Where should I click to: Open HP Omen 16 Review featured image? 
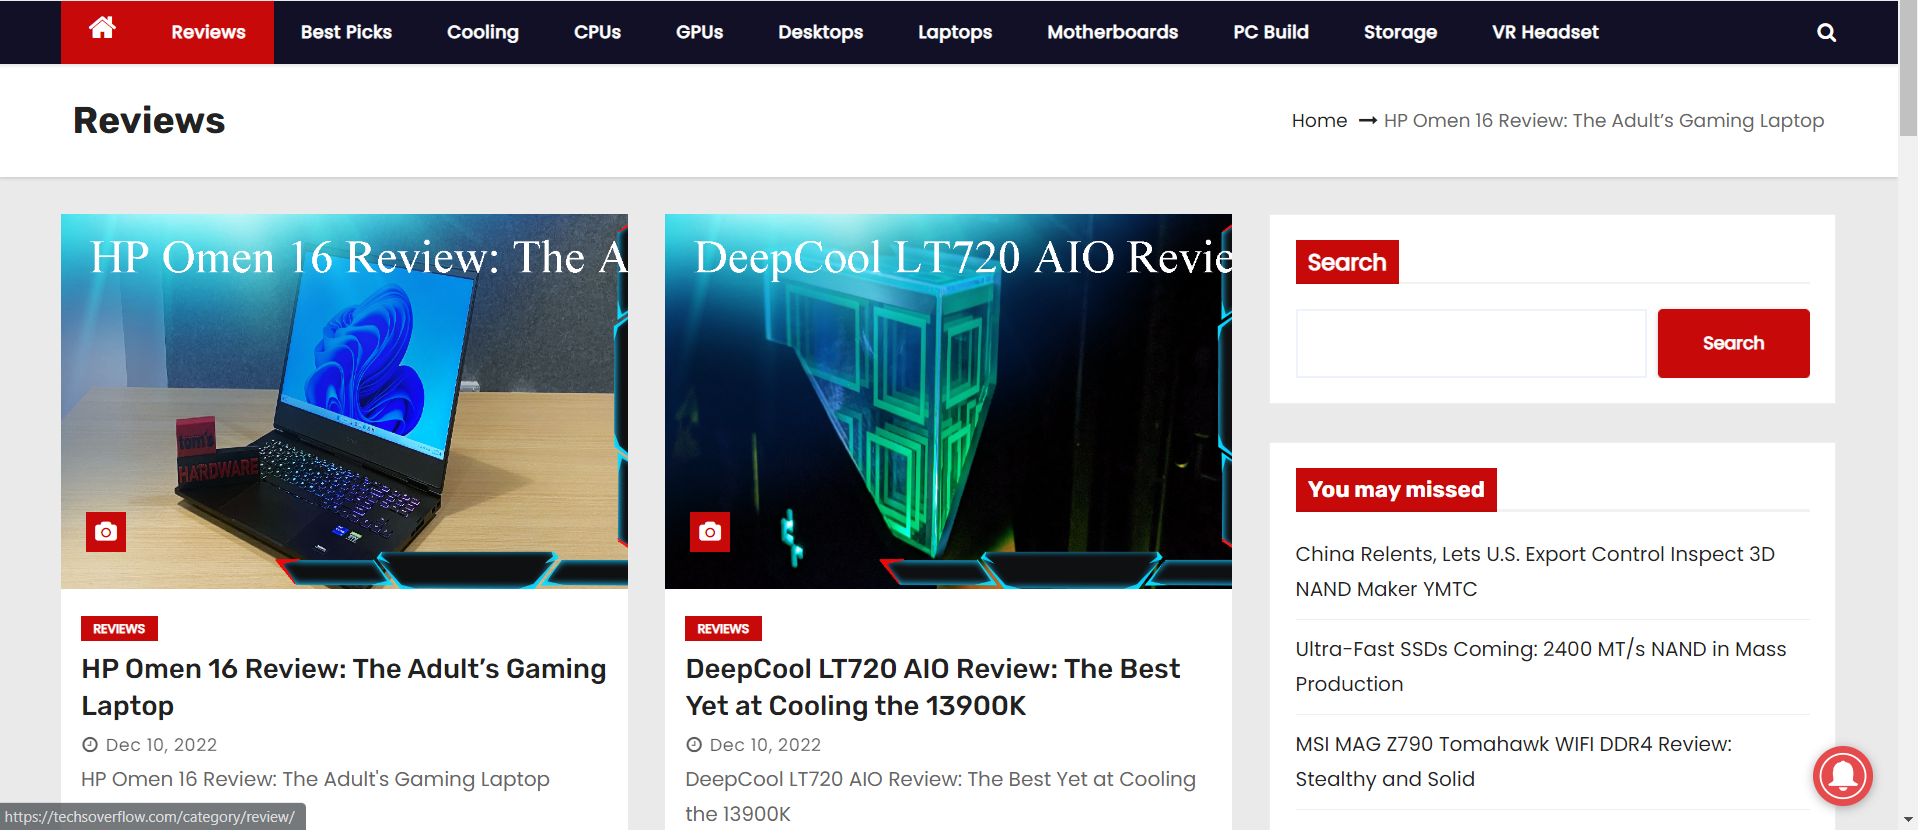click(x=344, y=401)
